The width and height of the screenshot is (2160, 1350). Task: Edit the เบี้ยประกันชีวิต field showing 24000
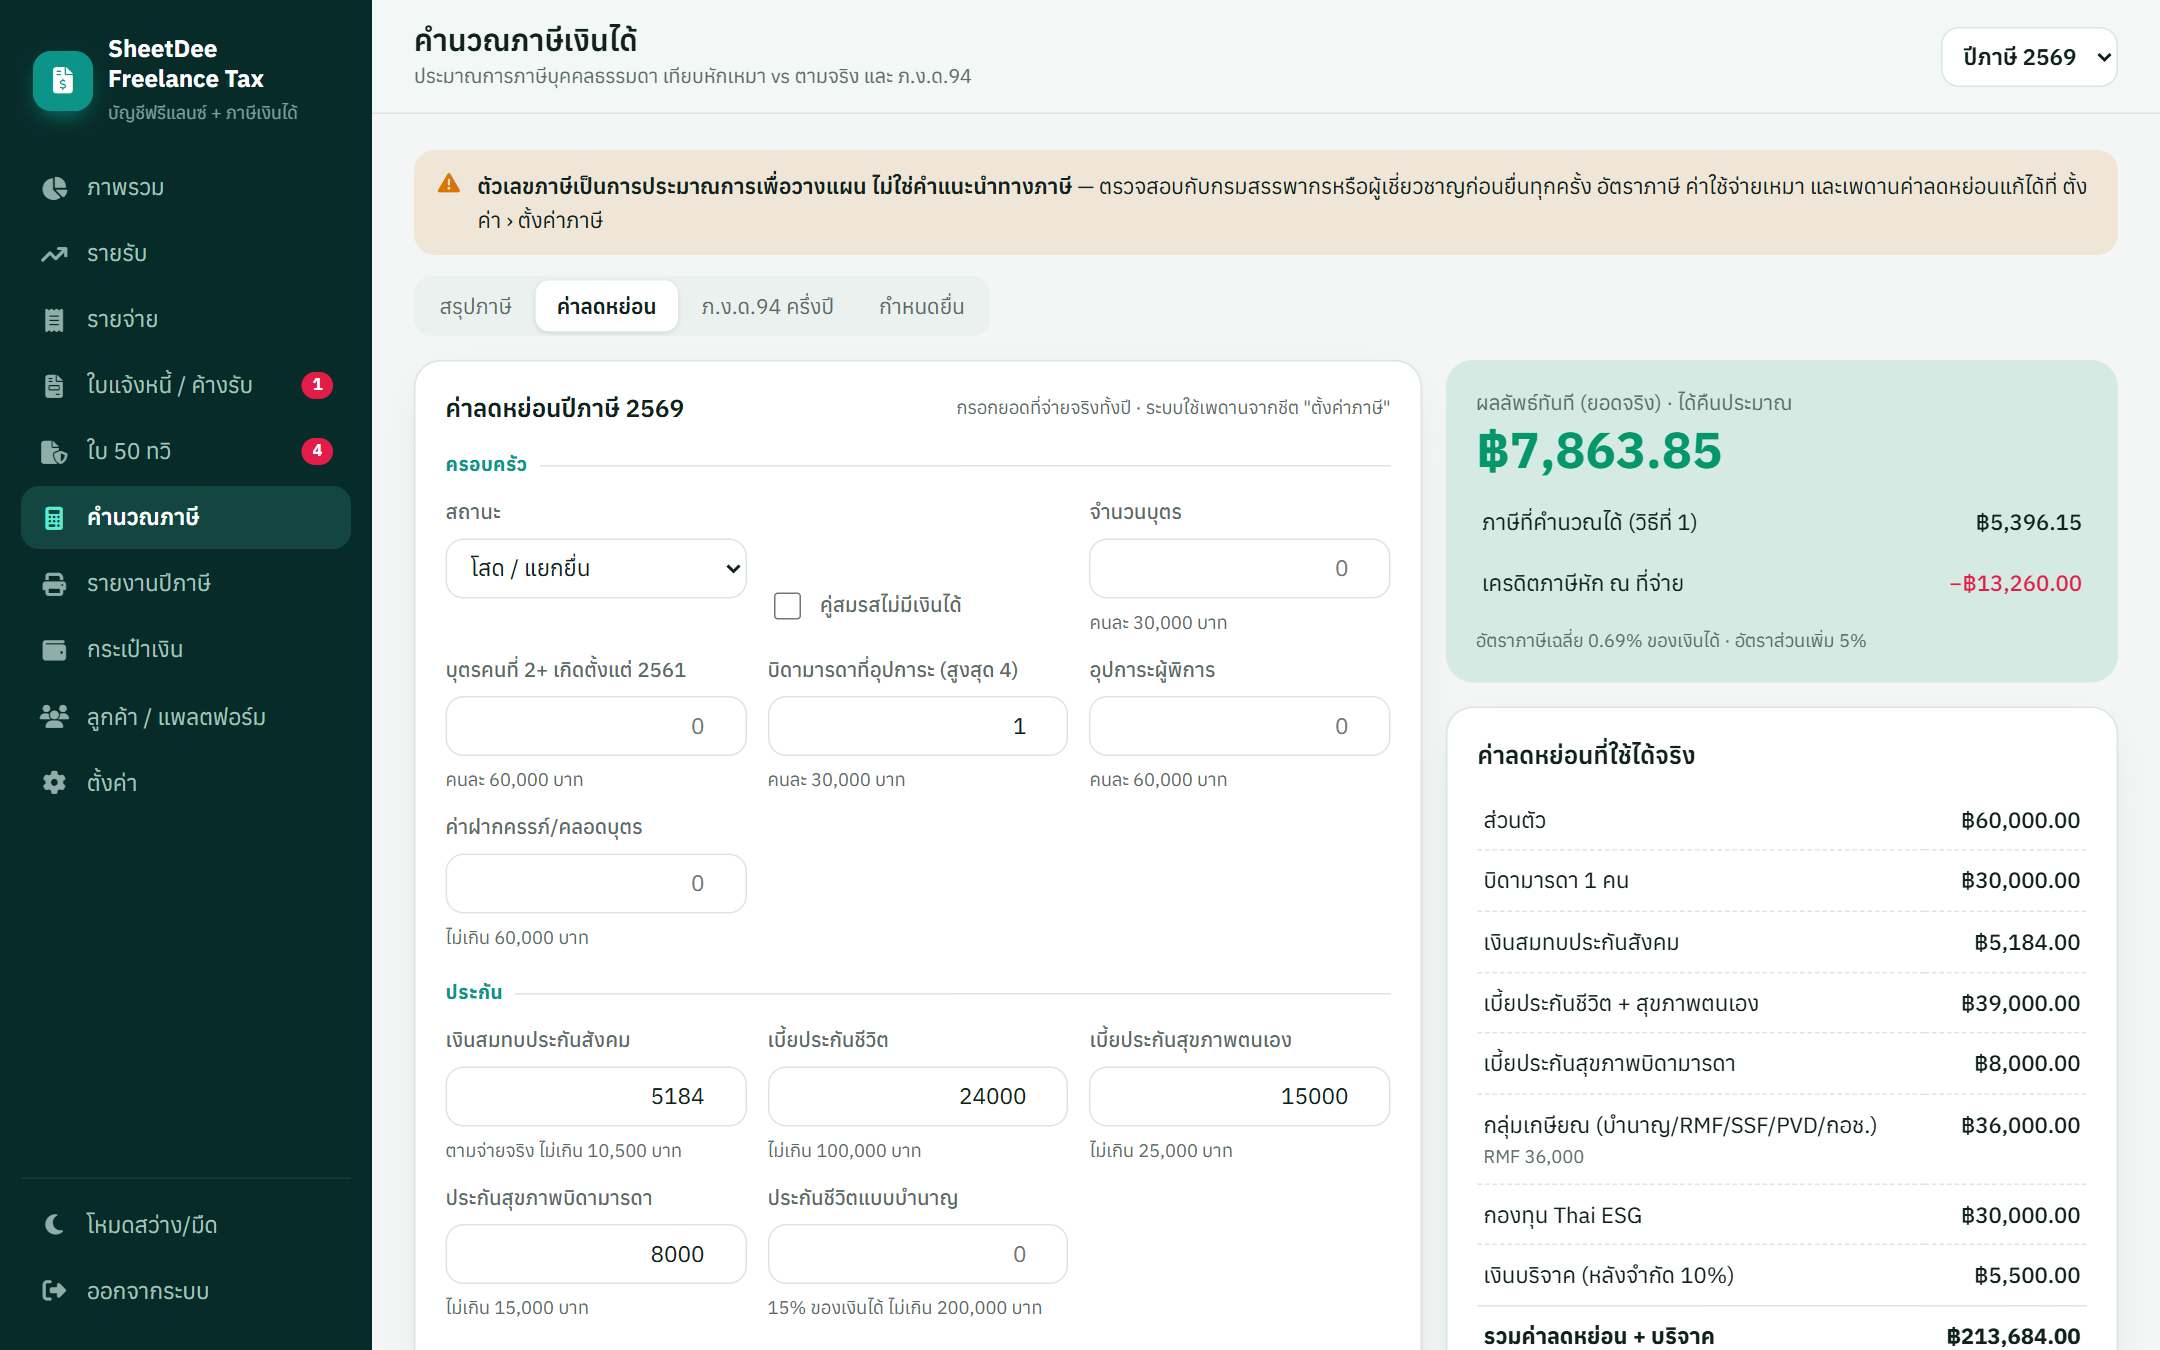pos(917,1096)
